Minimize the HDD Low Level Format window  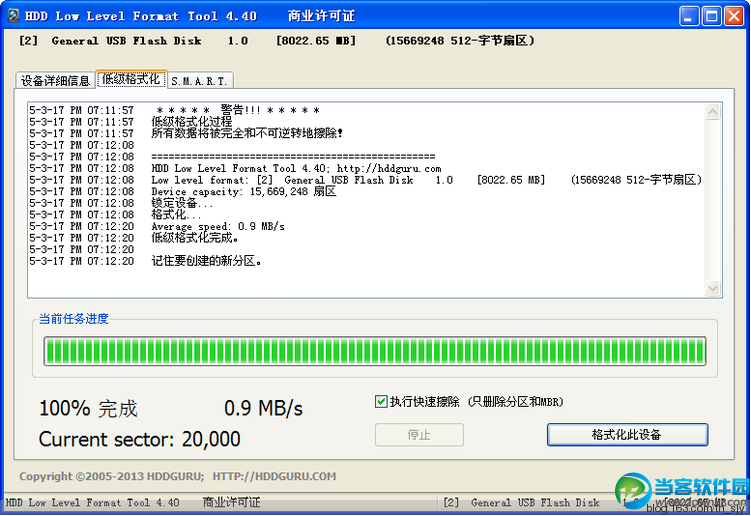click(689, 16)
